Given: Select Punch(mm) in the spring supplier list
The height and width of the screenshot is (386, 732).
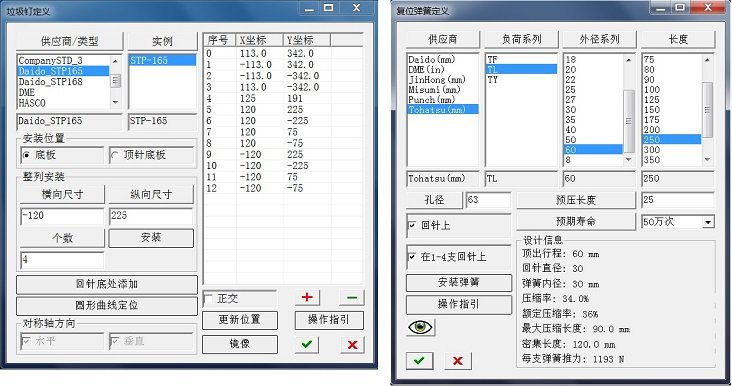Looking at the screenshot, I should coord(443,100).
